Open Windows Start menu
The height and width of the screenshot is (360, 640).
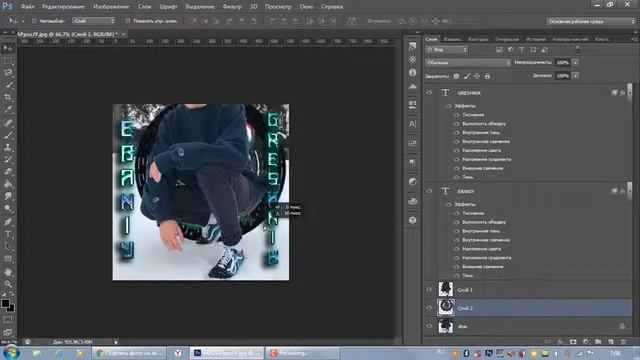11,353
